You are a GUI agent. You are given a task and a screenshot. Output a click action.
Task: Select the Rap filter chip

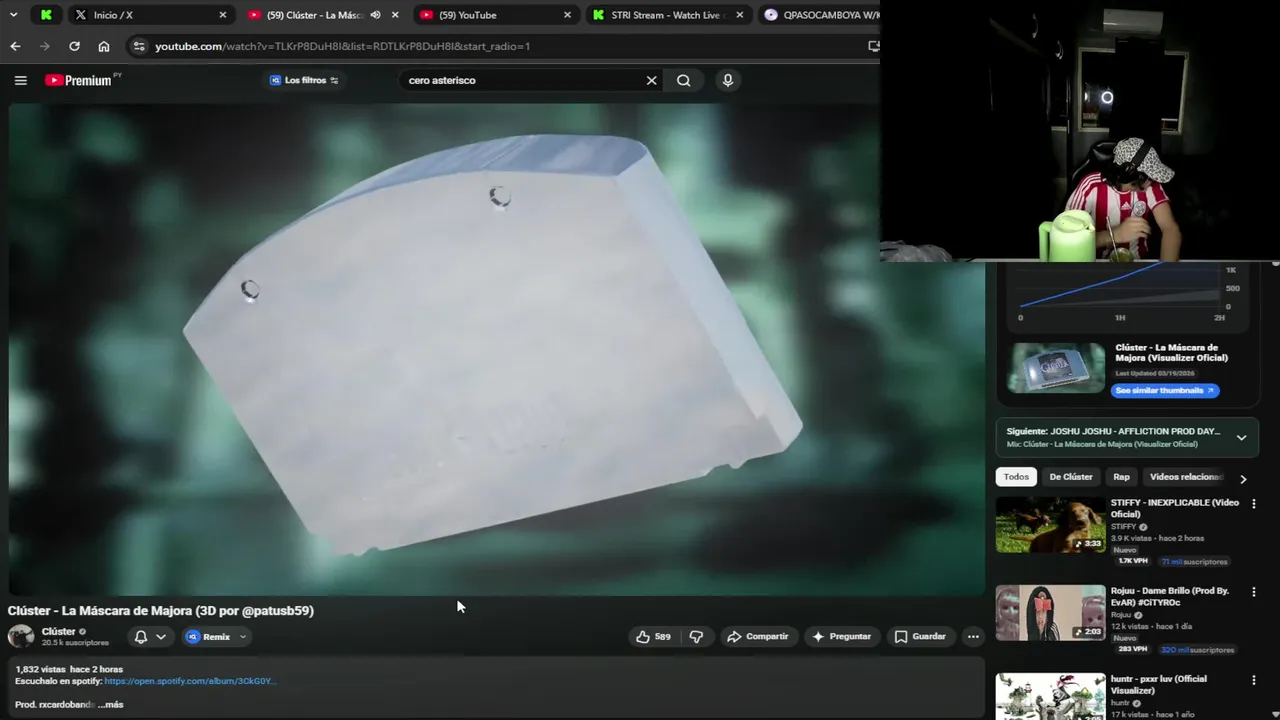pyautogui.click(x=1121, y=477)
